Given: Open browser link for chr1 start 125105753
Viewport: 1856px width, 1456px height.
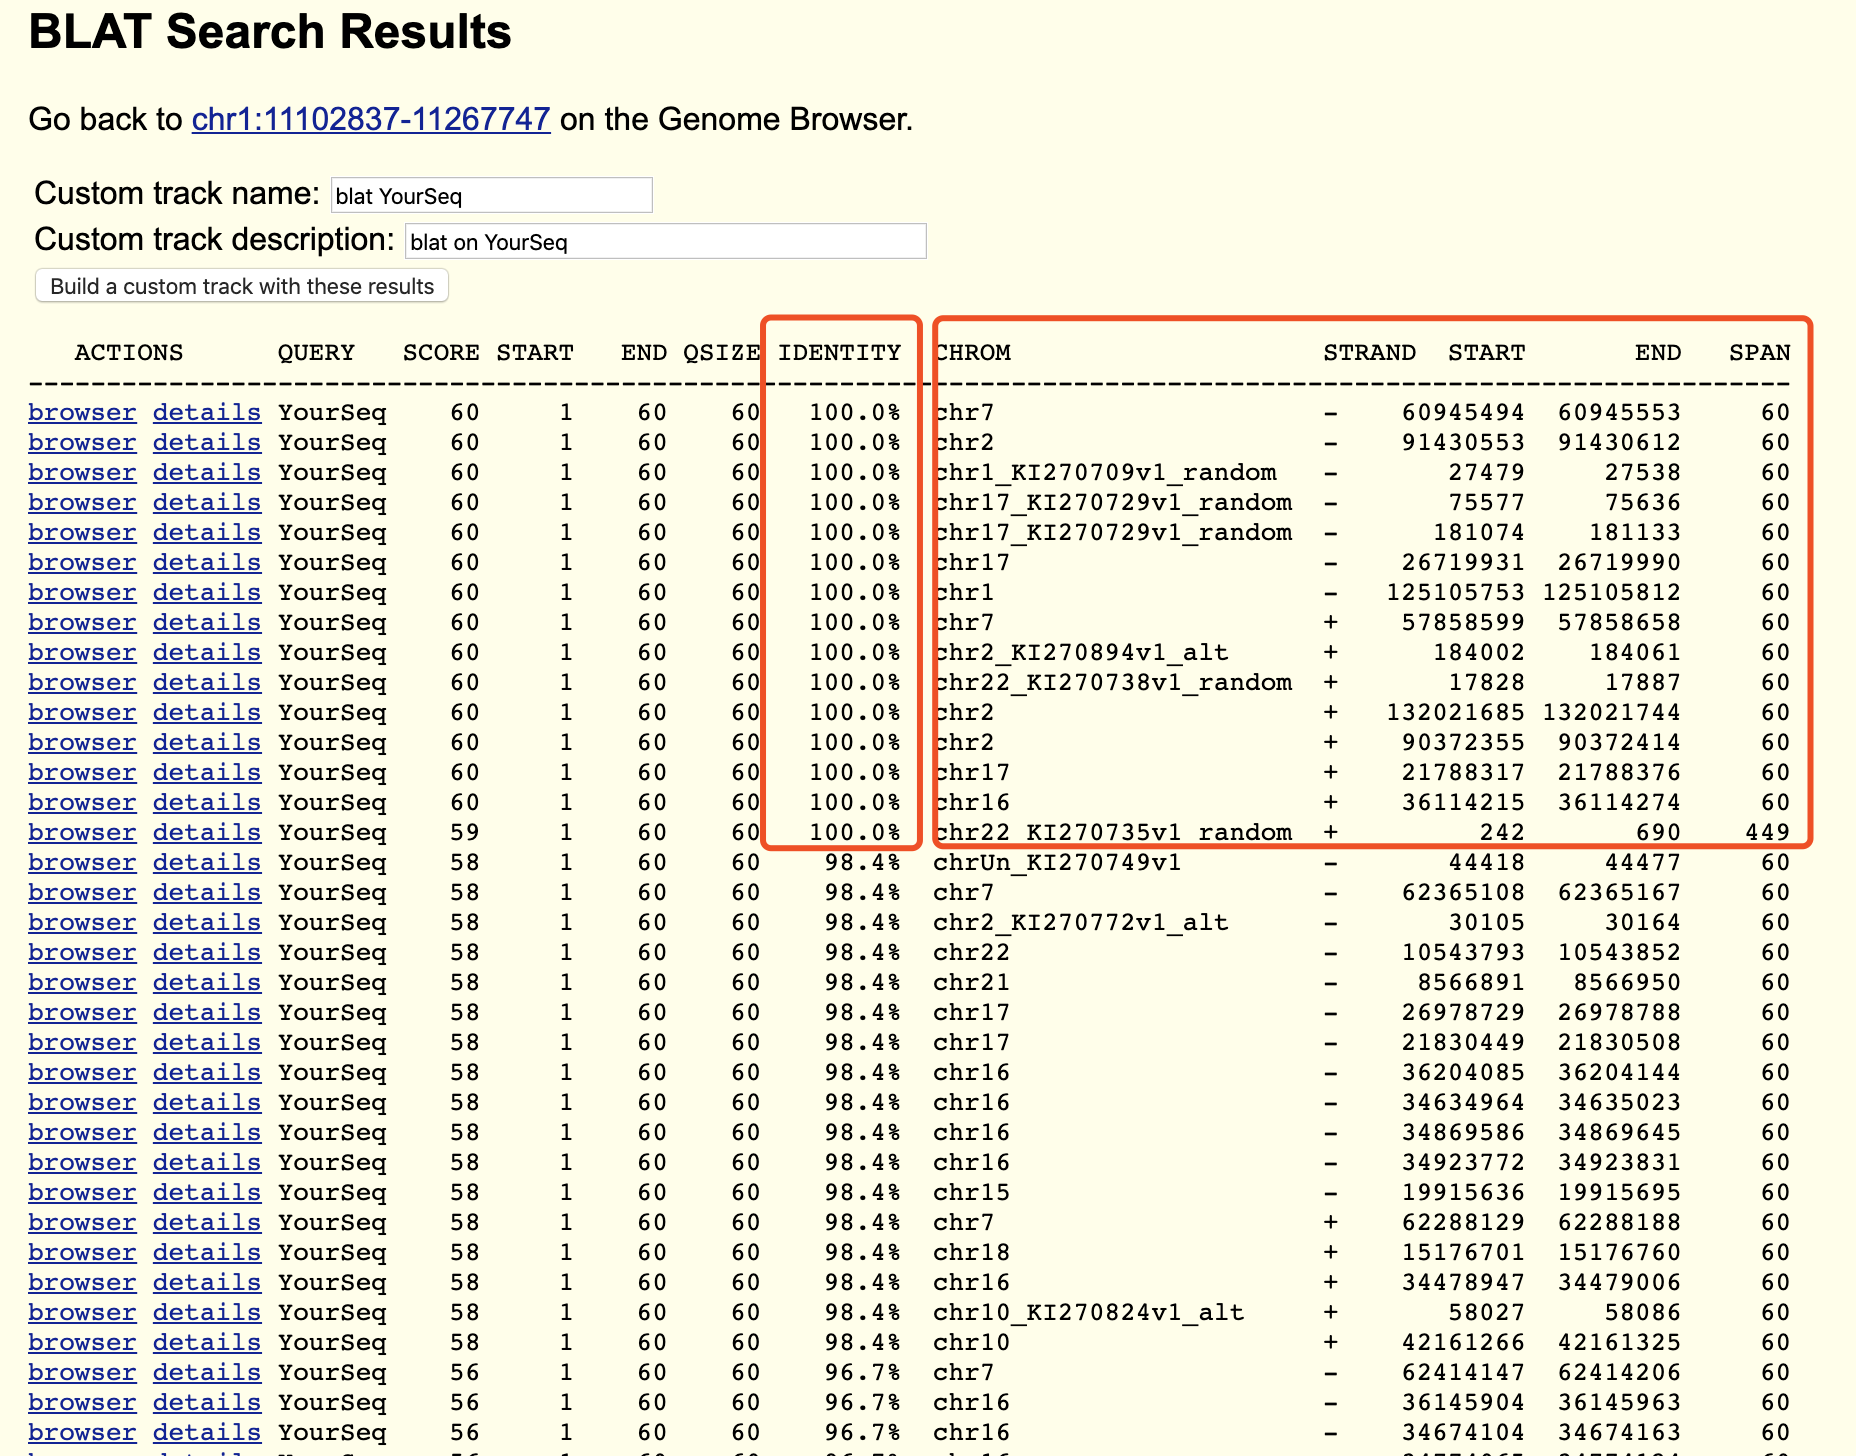Looking at the screenshot, I should [x=82, y=592].
